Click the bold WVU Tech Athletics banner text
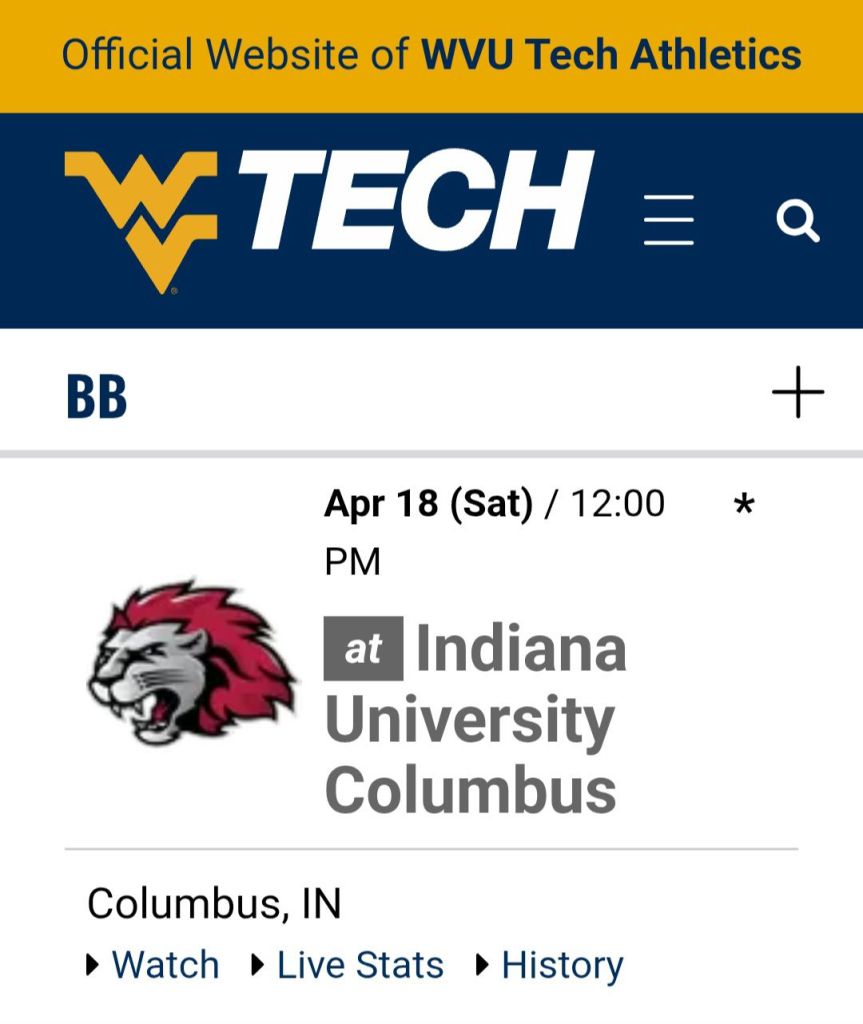Image resolution: width=863 pixels, height=1024 pixels. [611, 54]
